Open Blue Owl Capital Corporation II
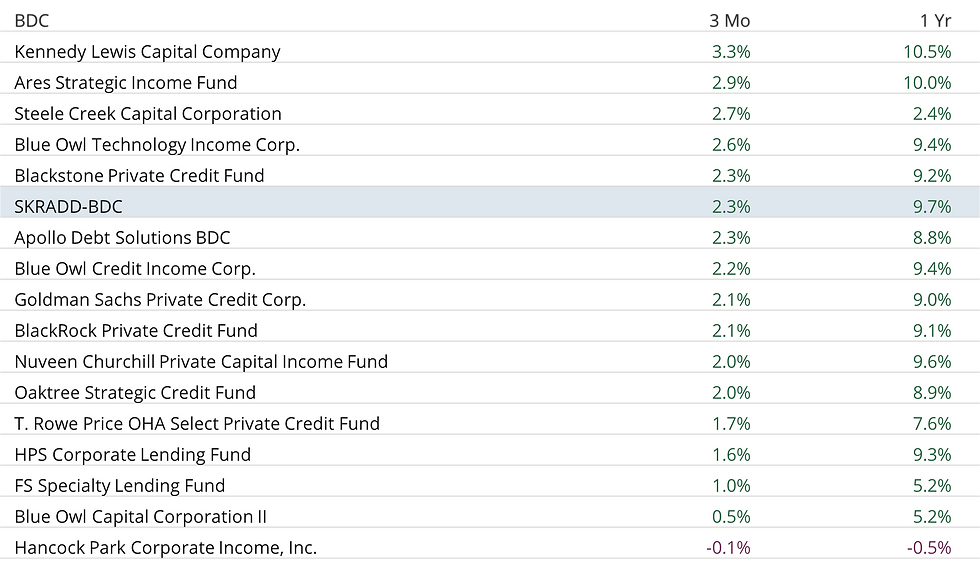Image resolution: width=980 pixels, height=569 pixels. coord(140,517)
